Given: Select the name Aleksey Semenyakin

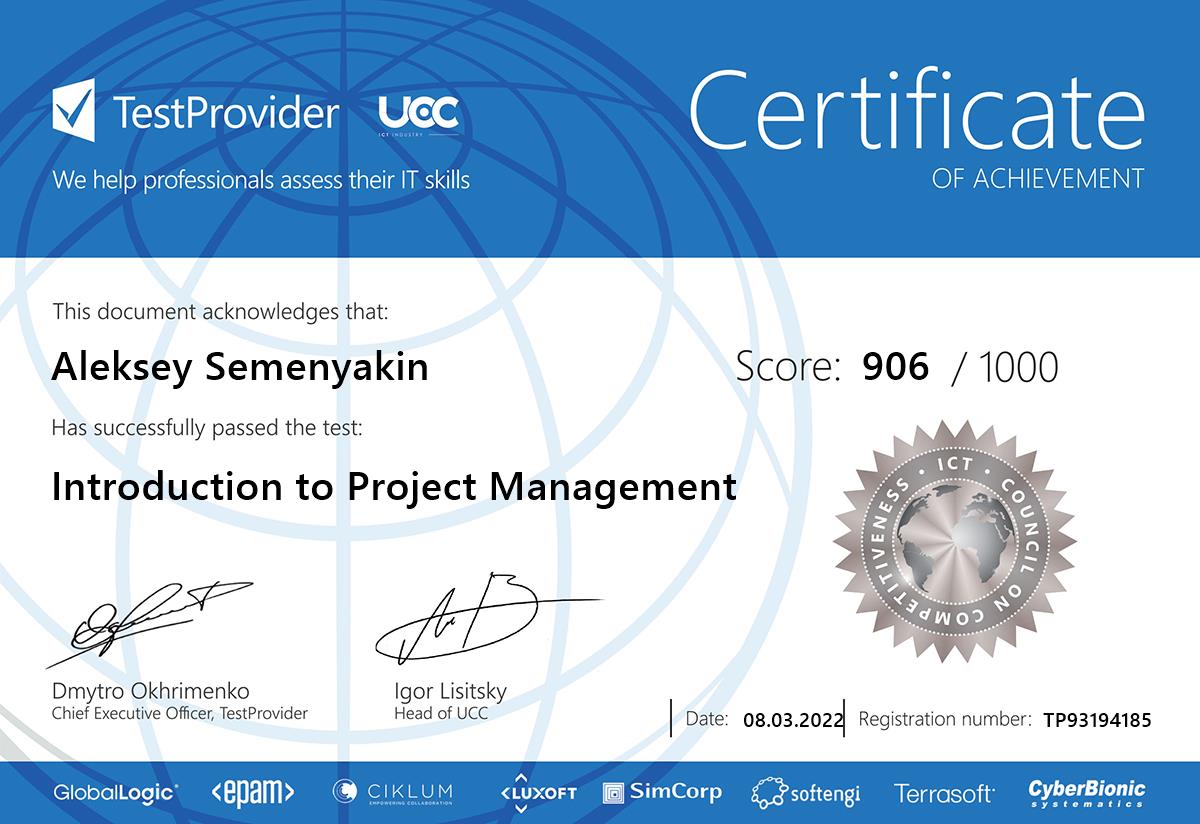Looking at the screenshot, I should pos(240,367).
